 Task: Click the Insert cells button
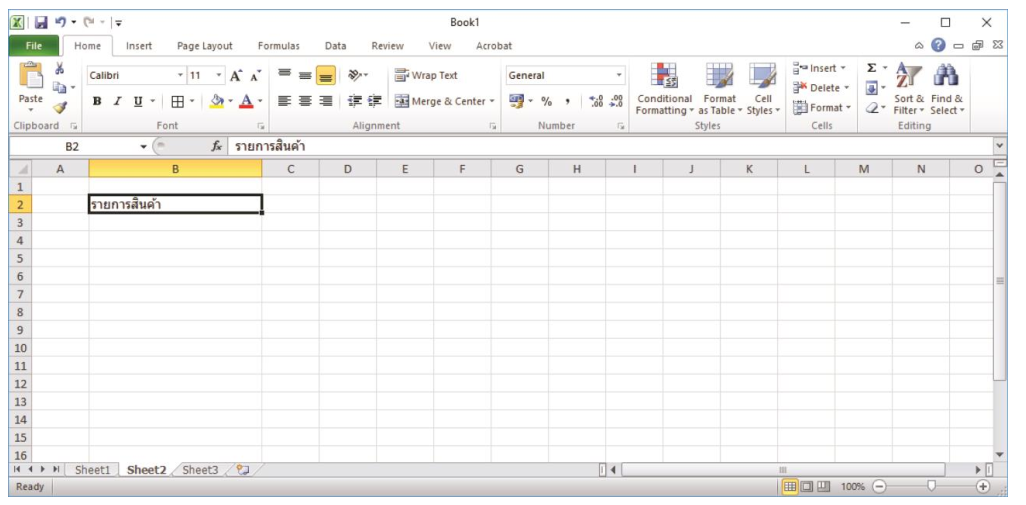pos(816,68)
